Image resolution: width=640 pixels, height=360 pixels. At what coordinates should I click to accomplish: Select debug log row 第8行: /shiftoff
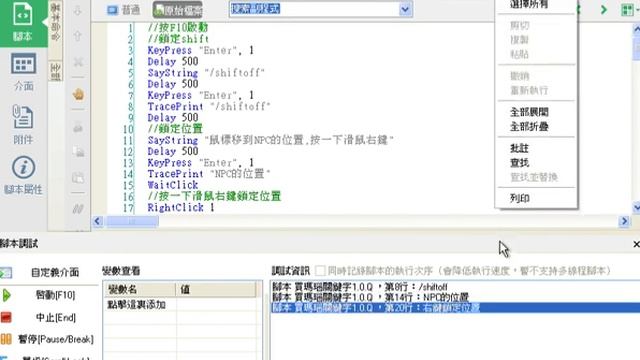click(360, 287)
